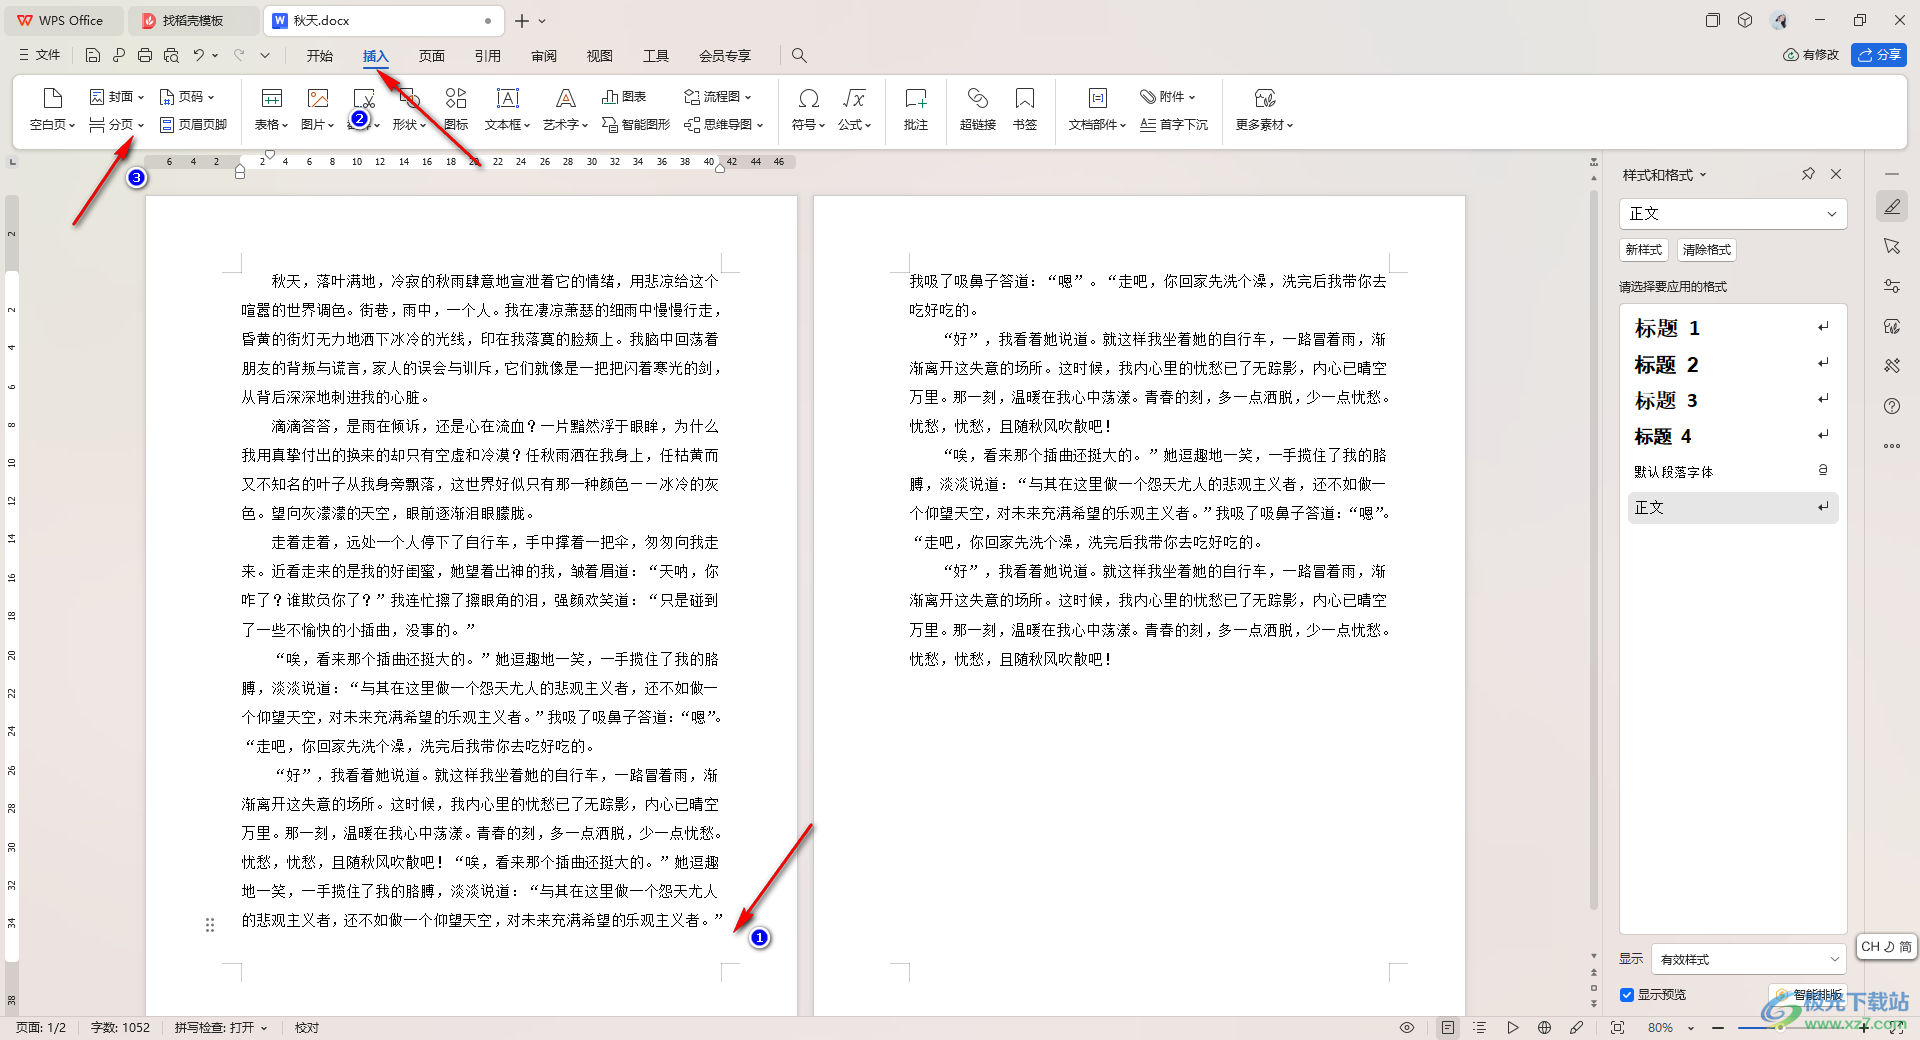Click the Proofread (校对) status bar button

[x=307, y=1028]
